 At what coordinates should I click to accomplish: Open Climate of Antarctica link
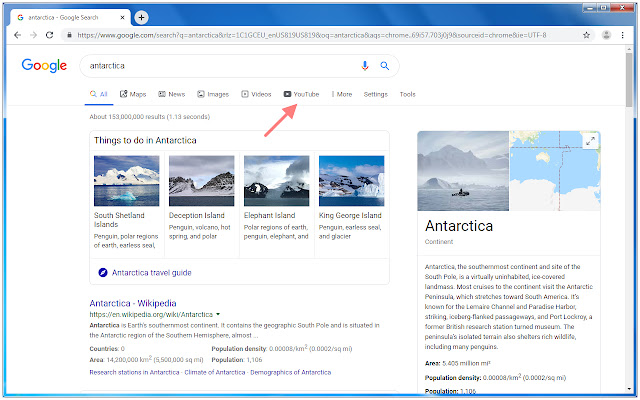215,372
